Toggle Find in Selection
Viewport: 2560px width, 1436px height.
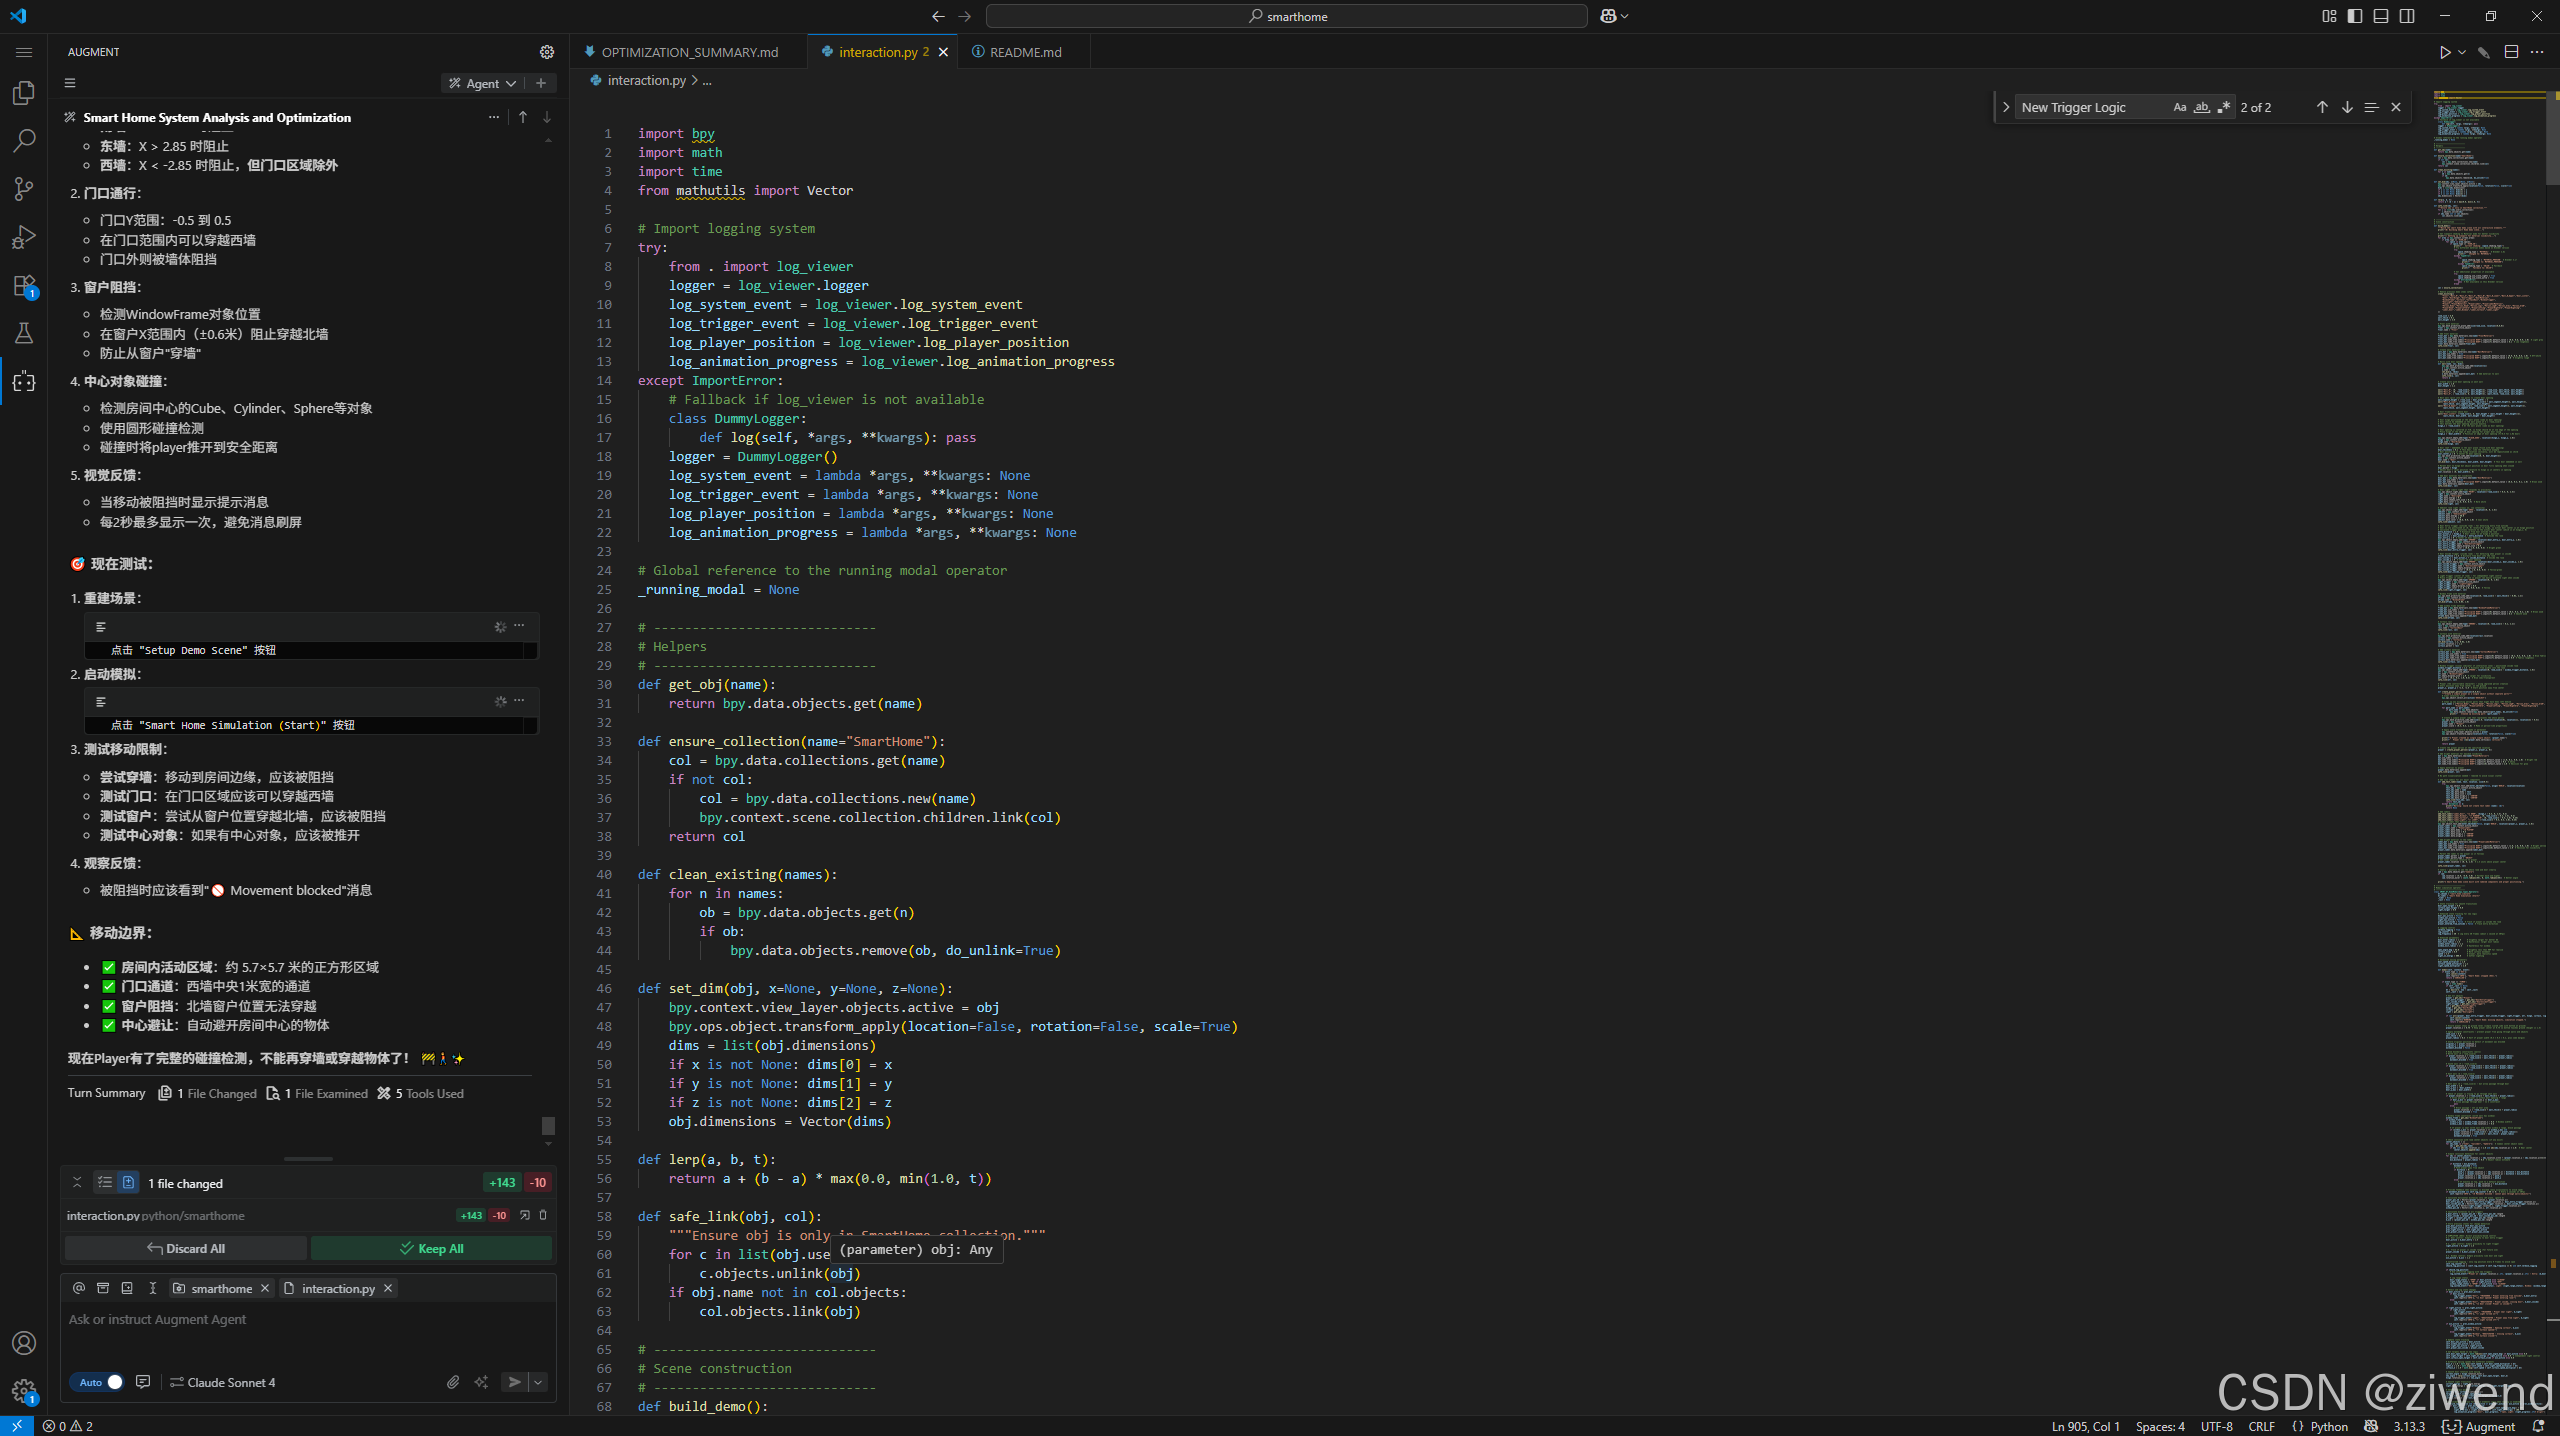(x=2371, y=107)
